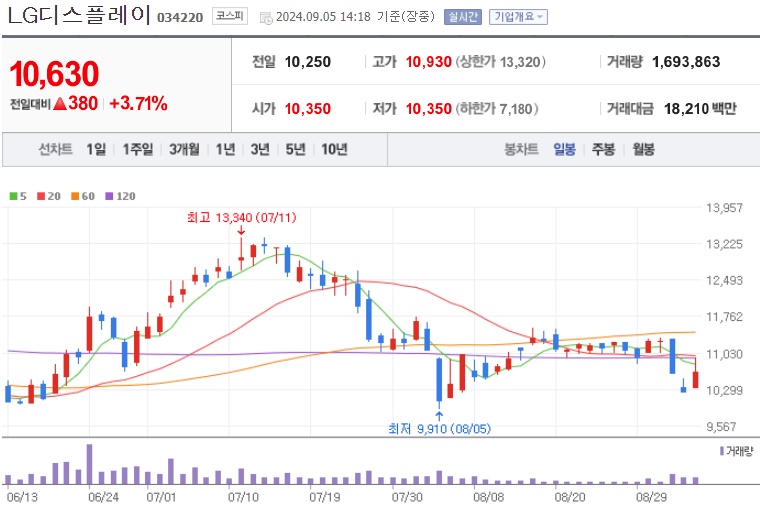Select the 3개월 line chart tab
This screenshot has width=760, height=510.
pos(184,149)
